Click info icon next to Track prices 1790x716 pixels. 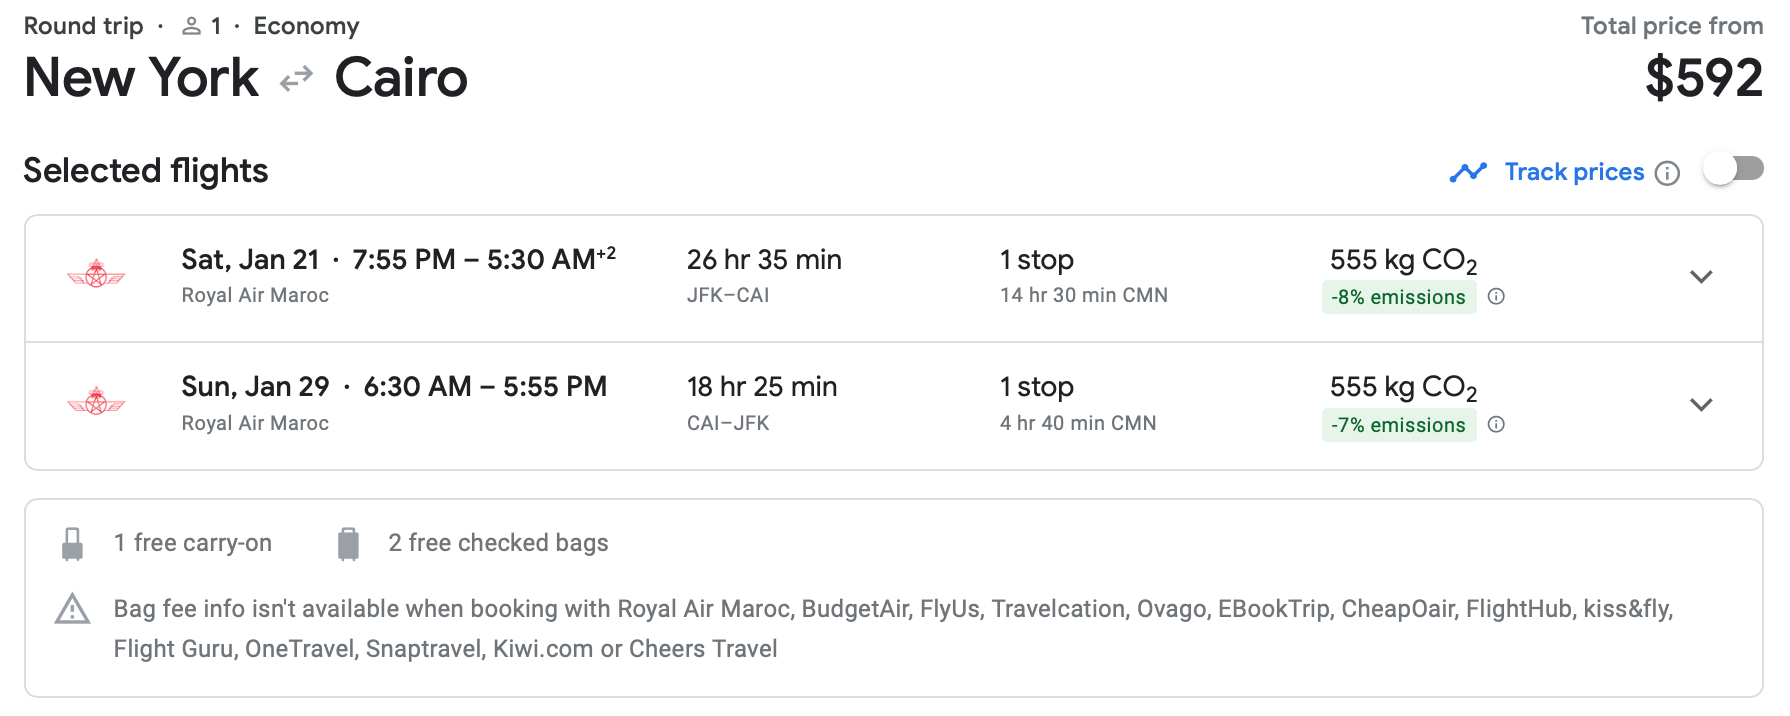1667,173
